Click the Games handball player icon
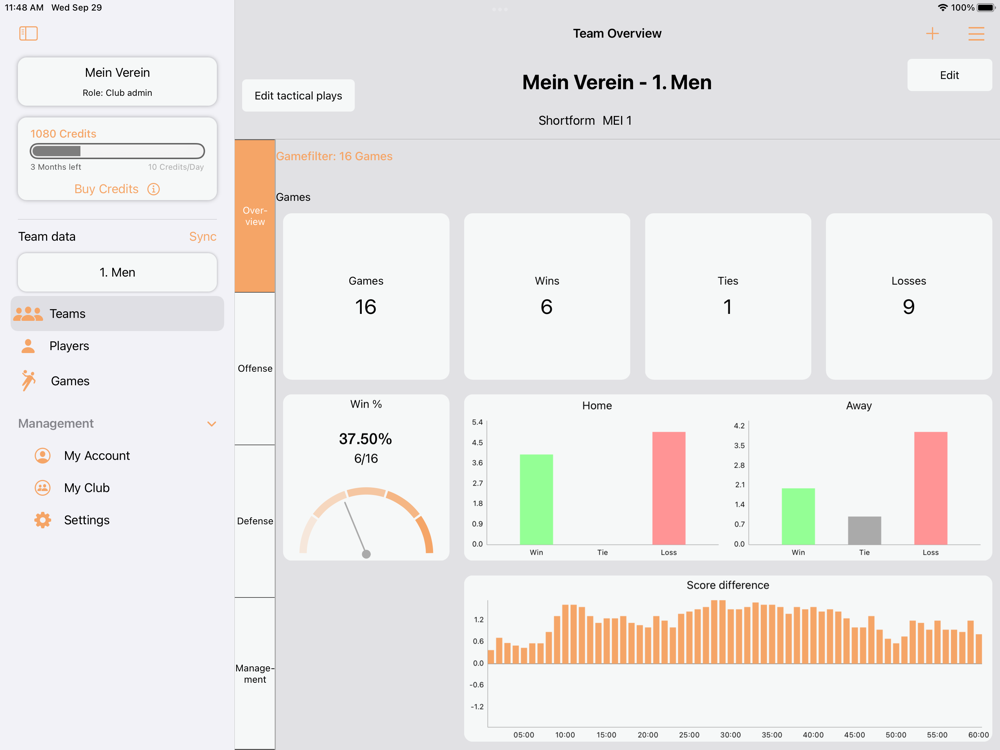The width and height of the screenshot is (1000, 750). (28, 381)
